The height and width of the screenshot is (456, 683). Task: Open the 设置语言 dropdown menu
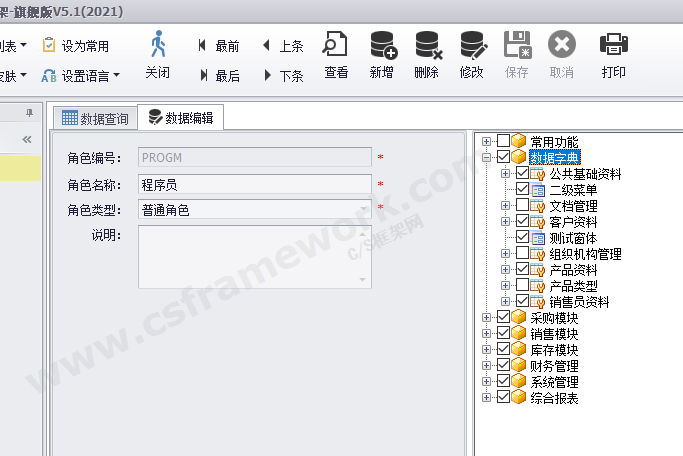coord(81,75)
